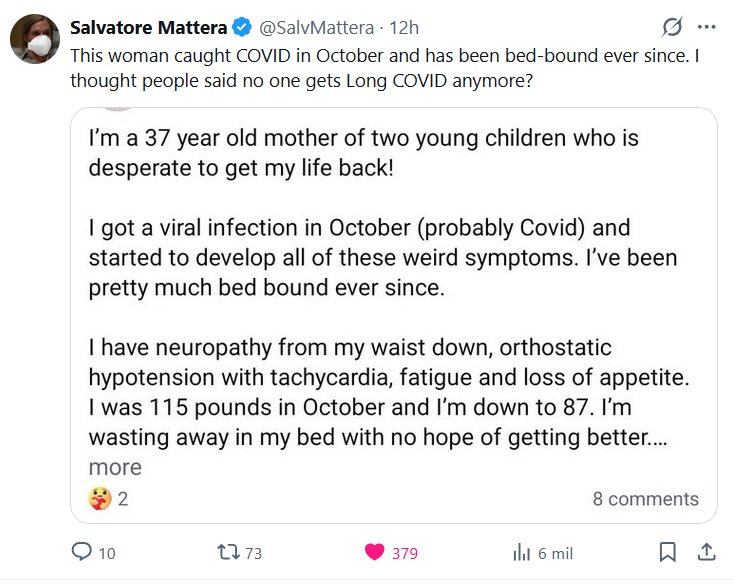Image resolution: width=734 pixels, height=588 pixels.
Task: Repost using the retweet arrows icon
Action: click(228, 552)
